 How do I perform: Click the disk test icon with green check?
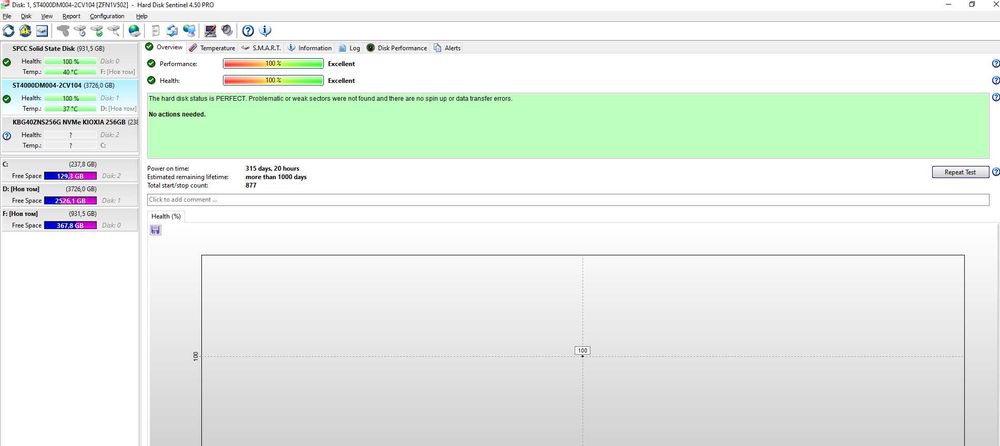tap(97, 31)
